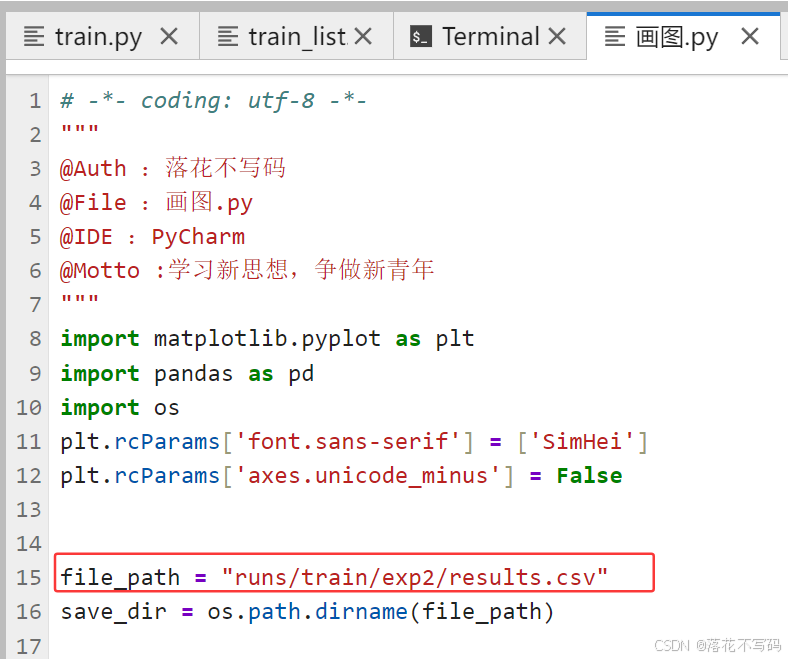788x659 pixels.
Task: Click the @Auth docstring line
Action: click(173, 168)
